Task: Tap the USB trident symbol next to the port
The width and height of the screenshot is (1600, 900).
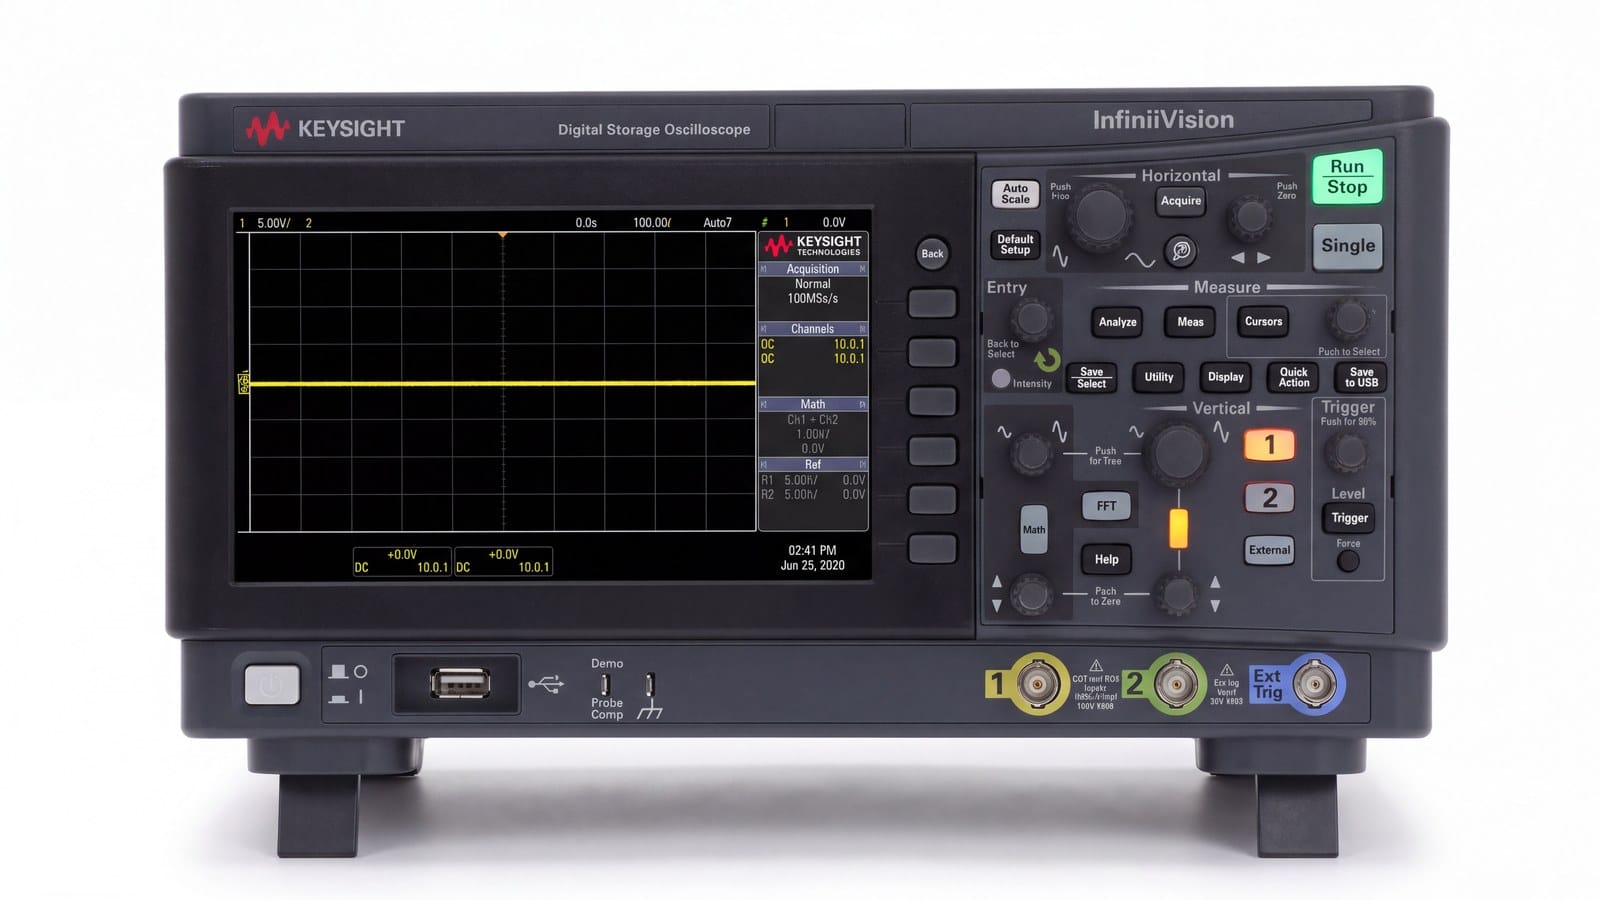Action: (x=546, y=684)
